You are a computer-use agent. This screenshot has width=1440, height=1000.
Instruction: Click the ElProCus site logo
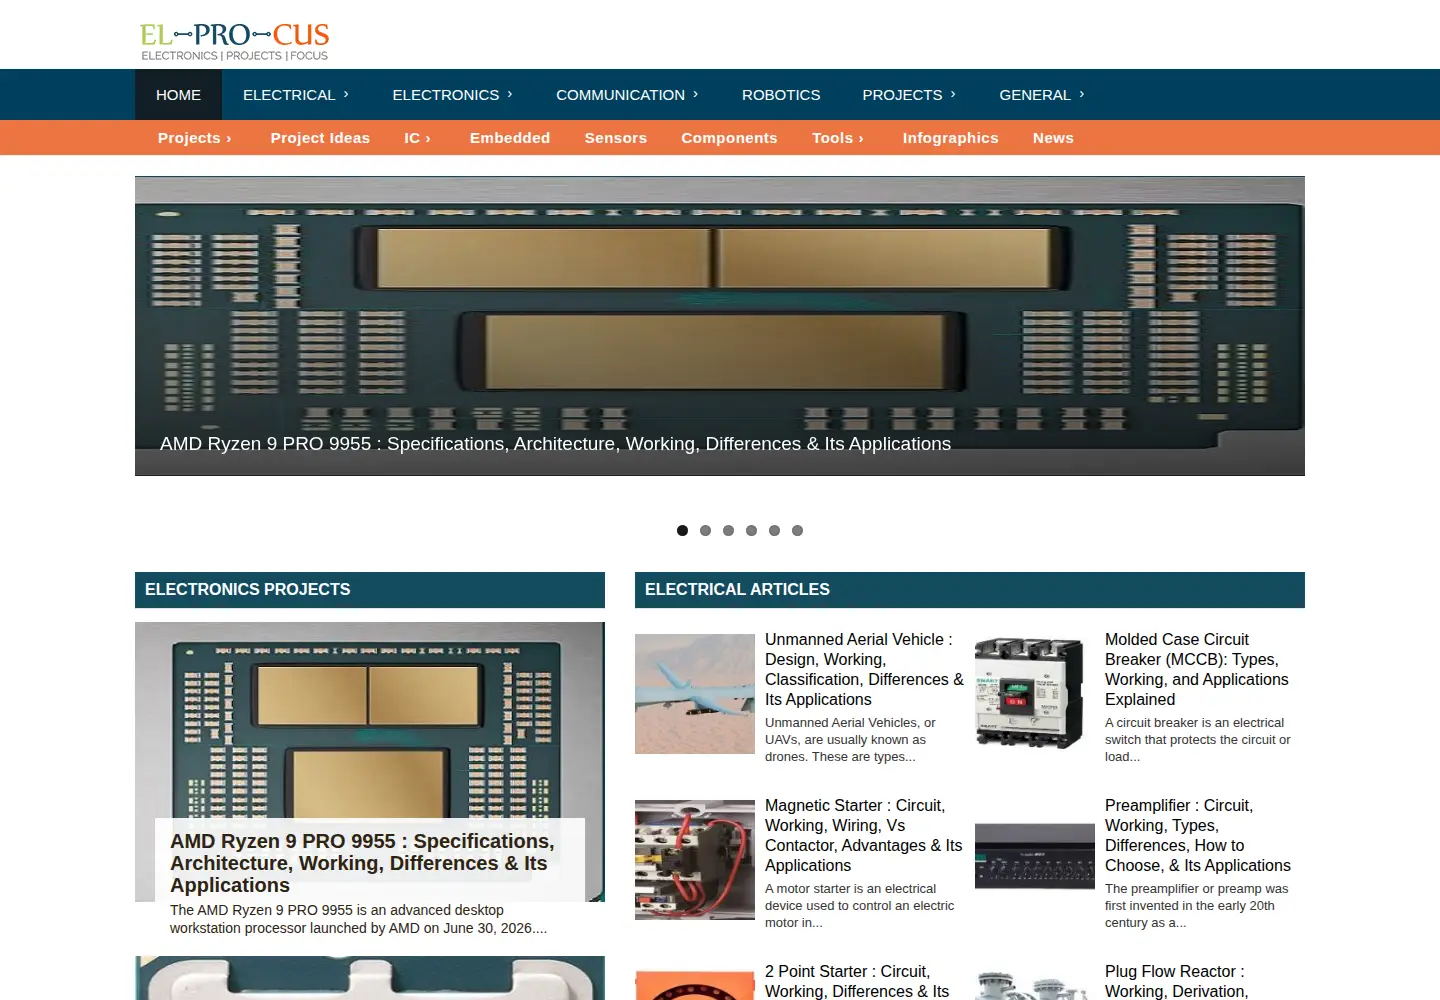235,42
